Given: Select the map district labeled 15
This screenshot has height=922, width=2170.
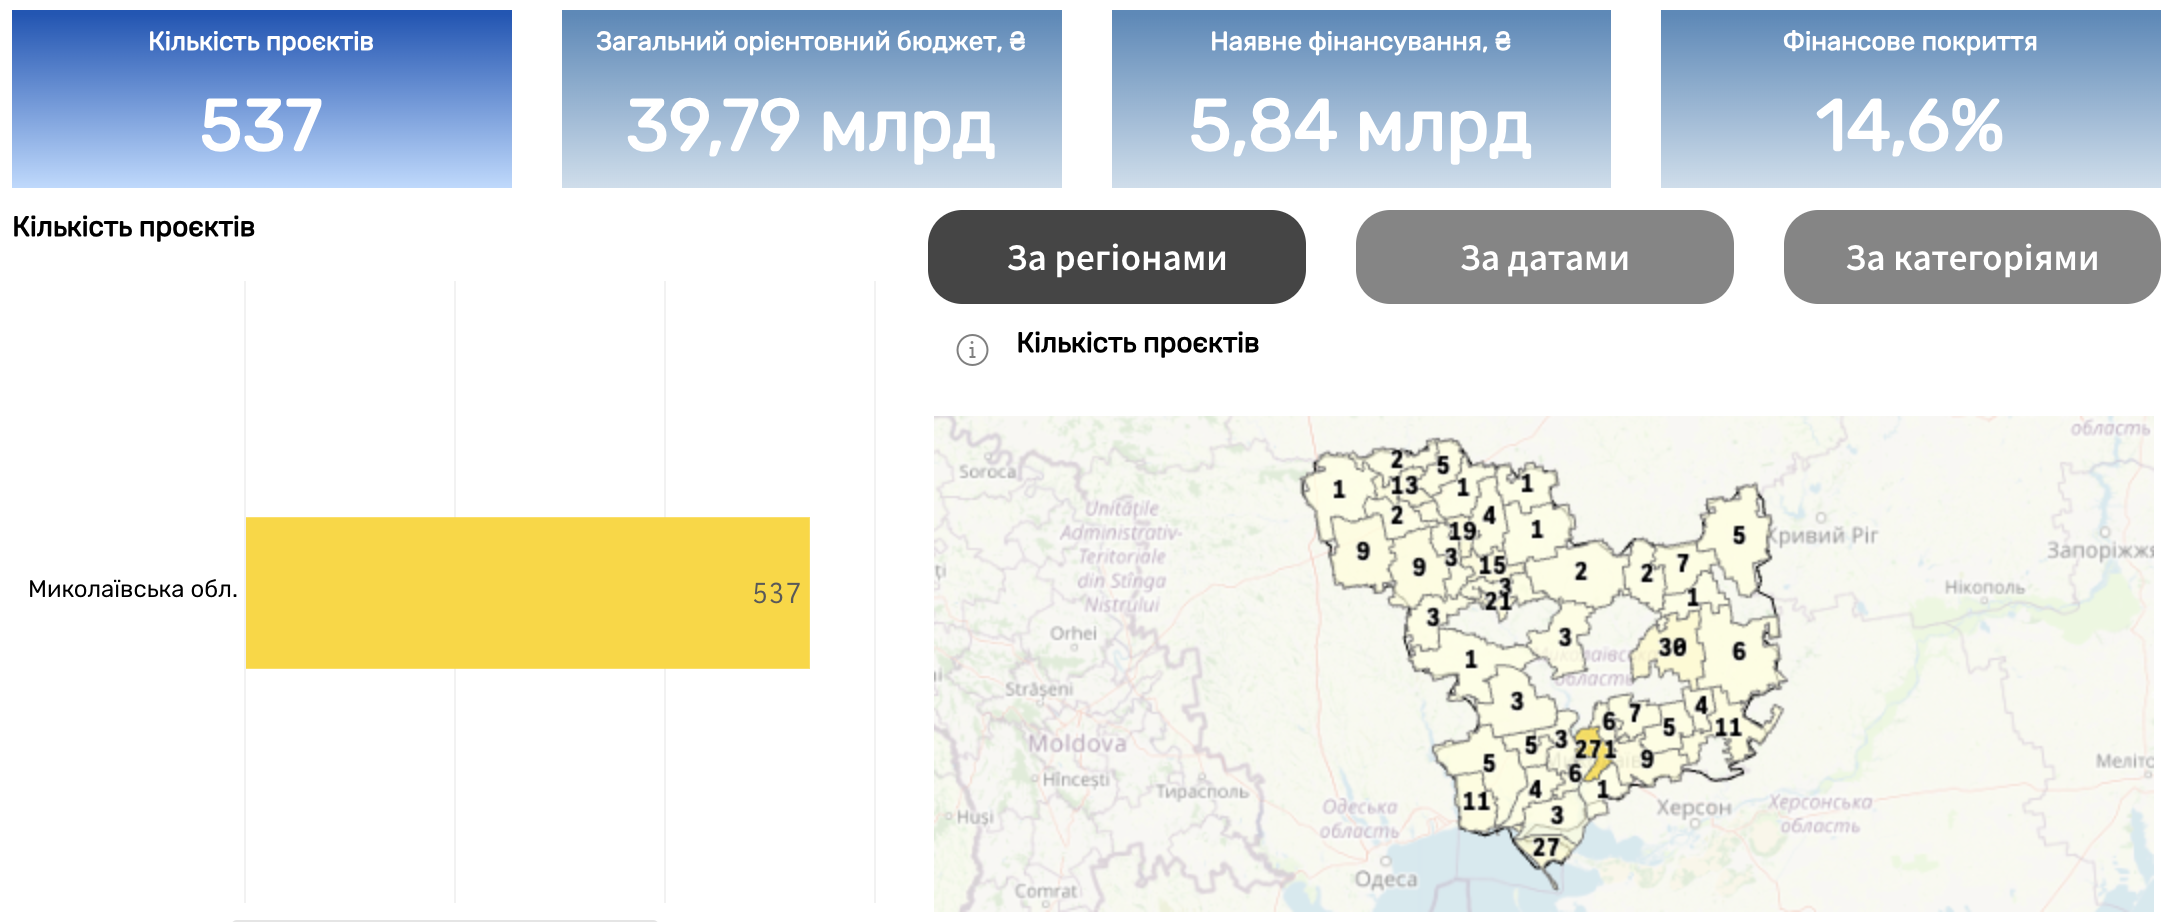Looking at the screenshot, I should click(1492, 565).
